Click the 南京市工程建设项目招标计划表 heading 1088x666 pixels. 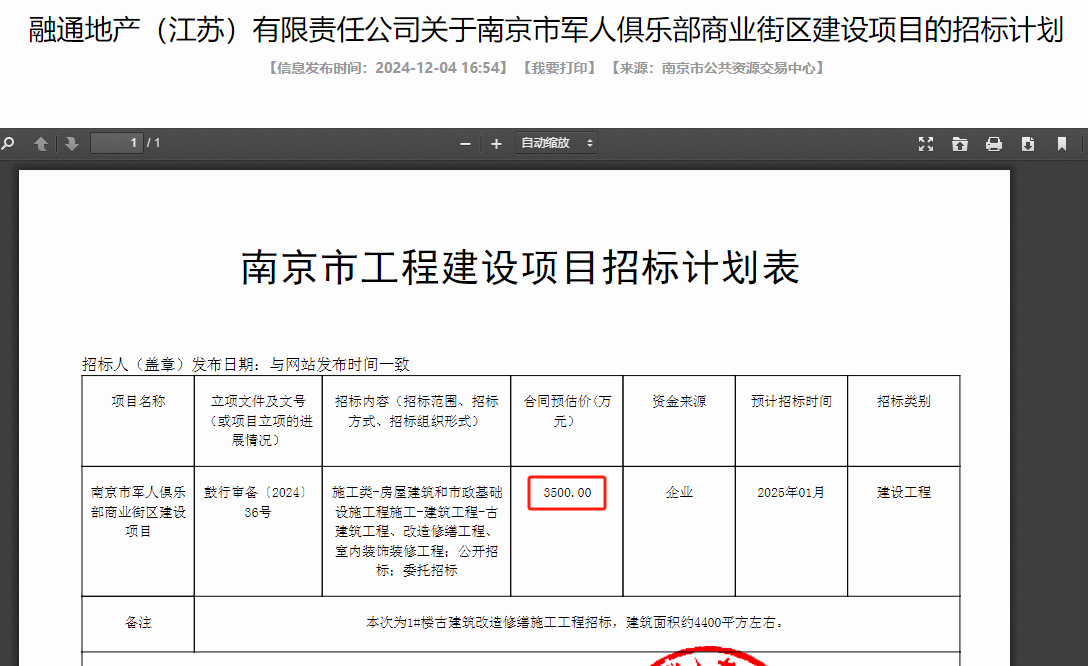click(520, 268)
